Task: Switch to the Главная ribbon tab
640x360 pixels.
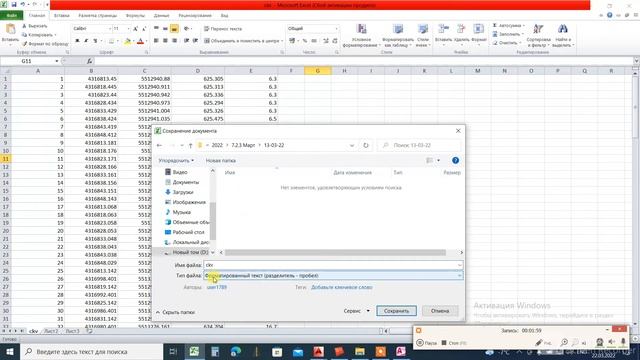Action: point(37,16)
